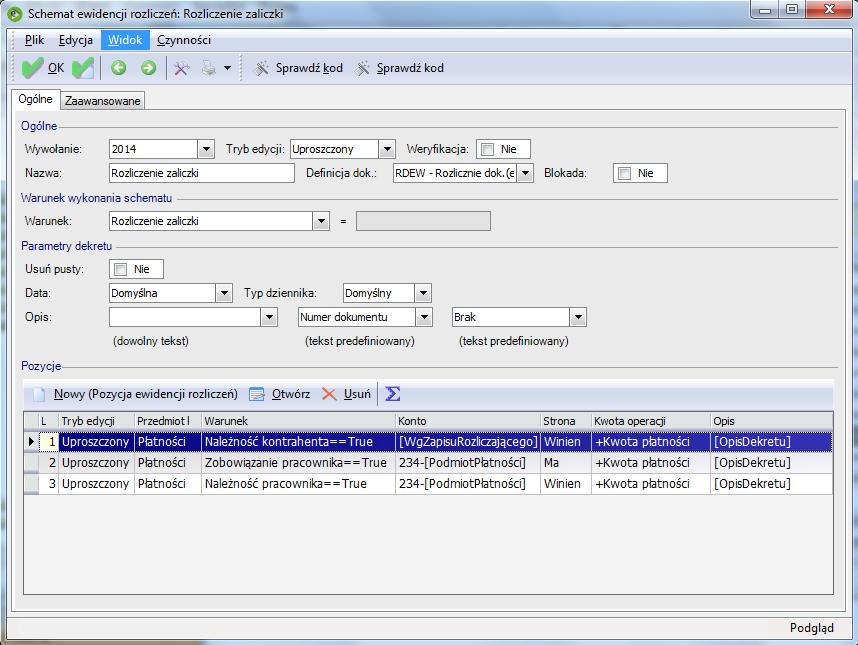Open the tools wrench icon in toolbar
Image resolution: width=858 pixels, height=645 pixels.
pyautogui.click(x=182, y=68)
